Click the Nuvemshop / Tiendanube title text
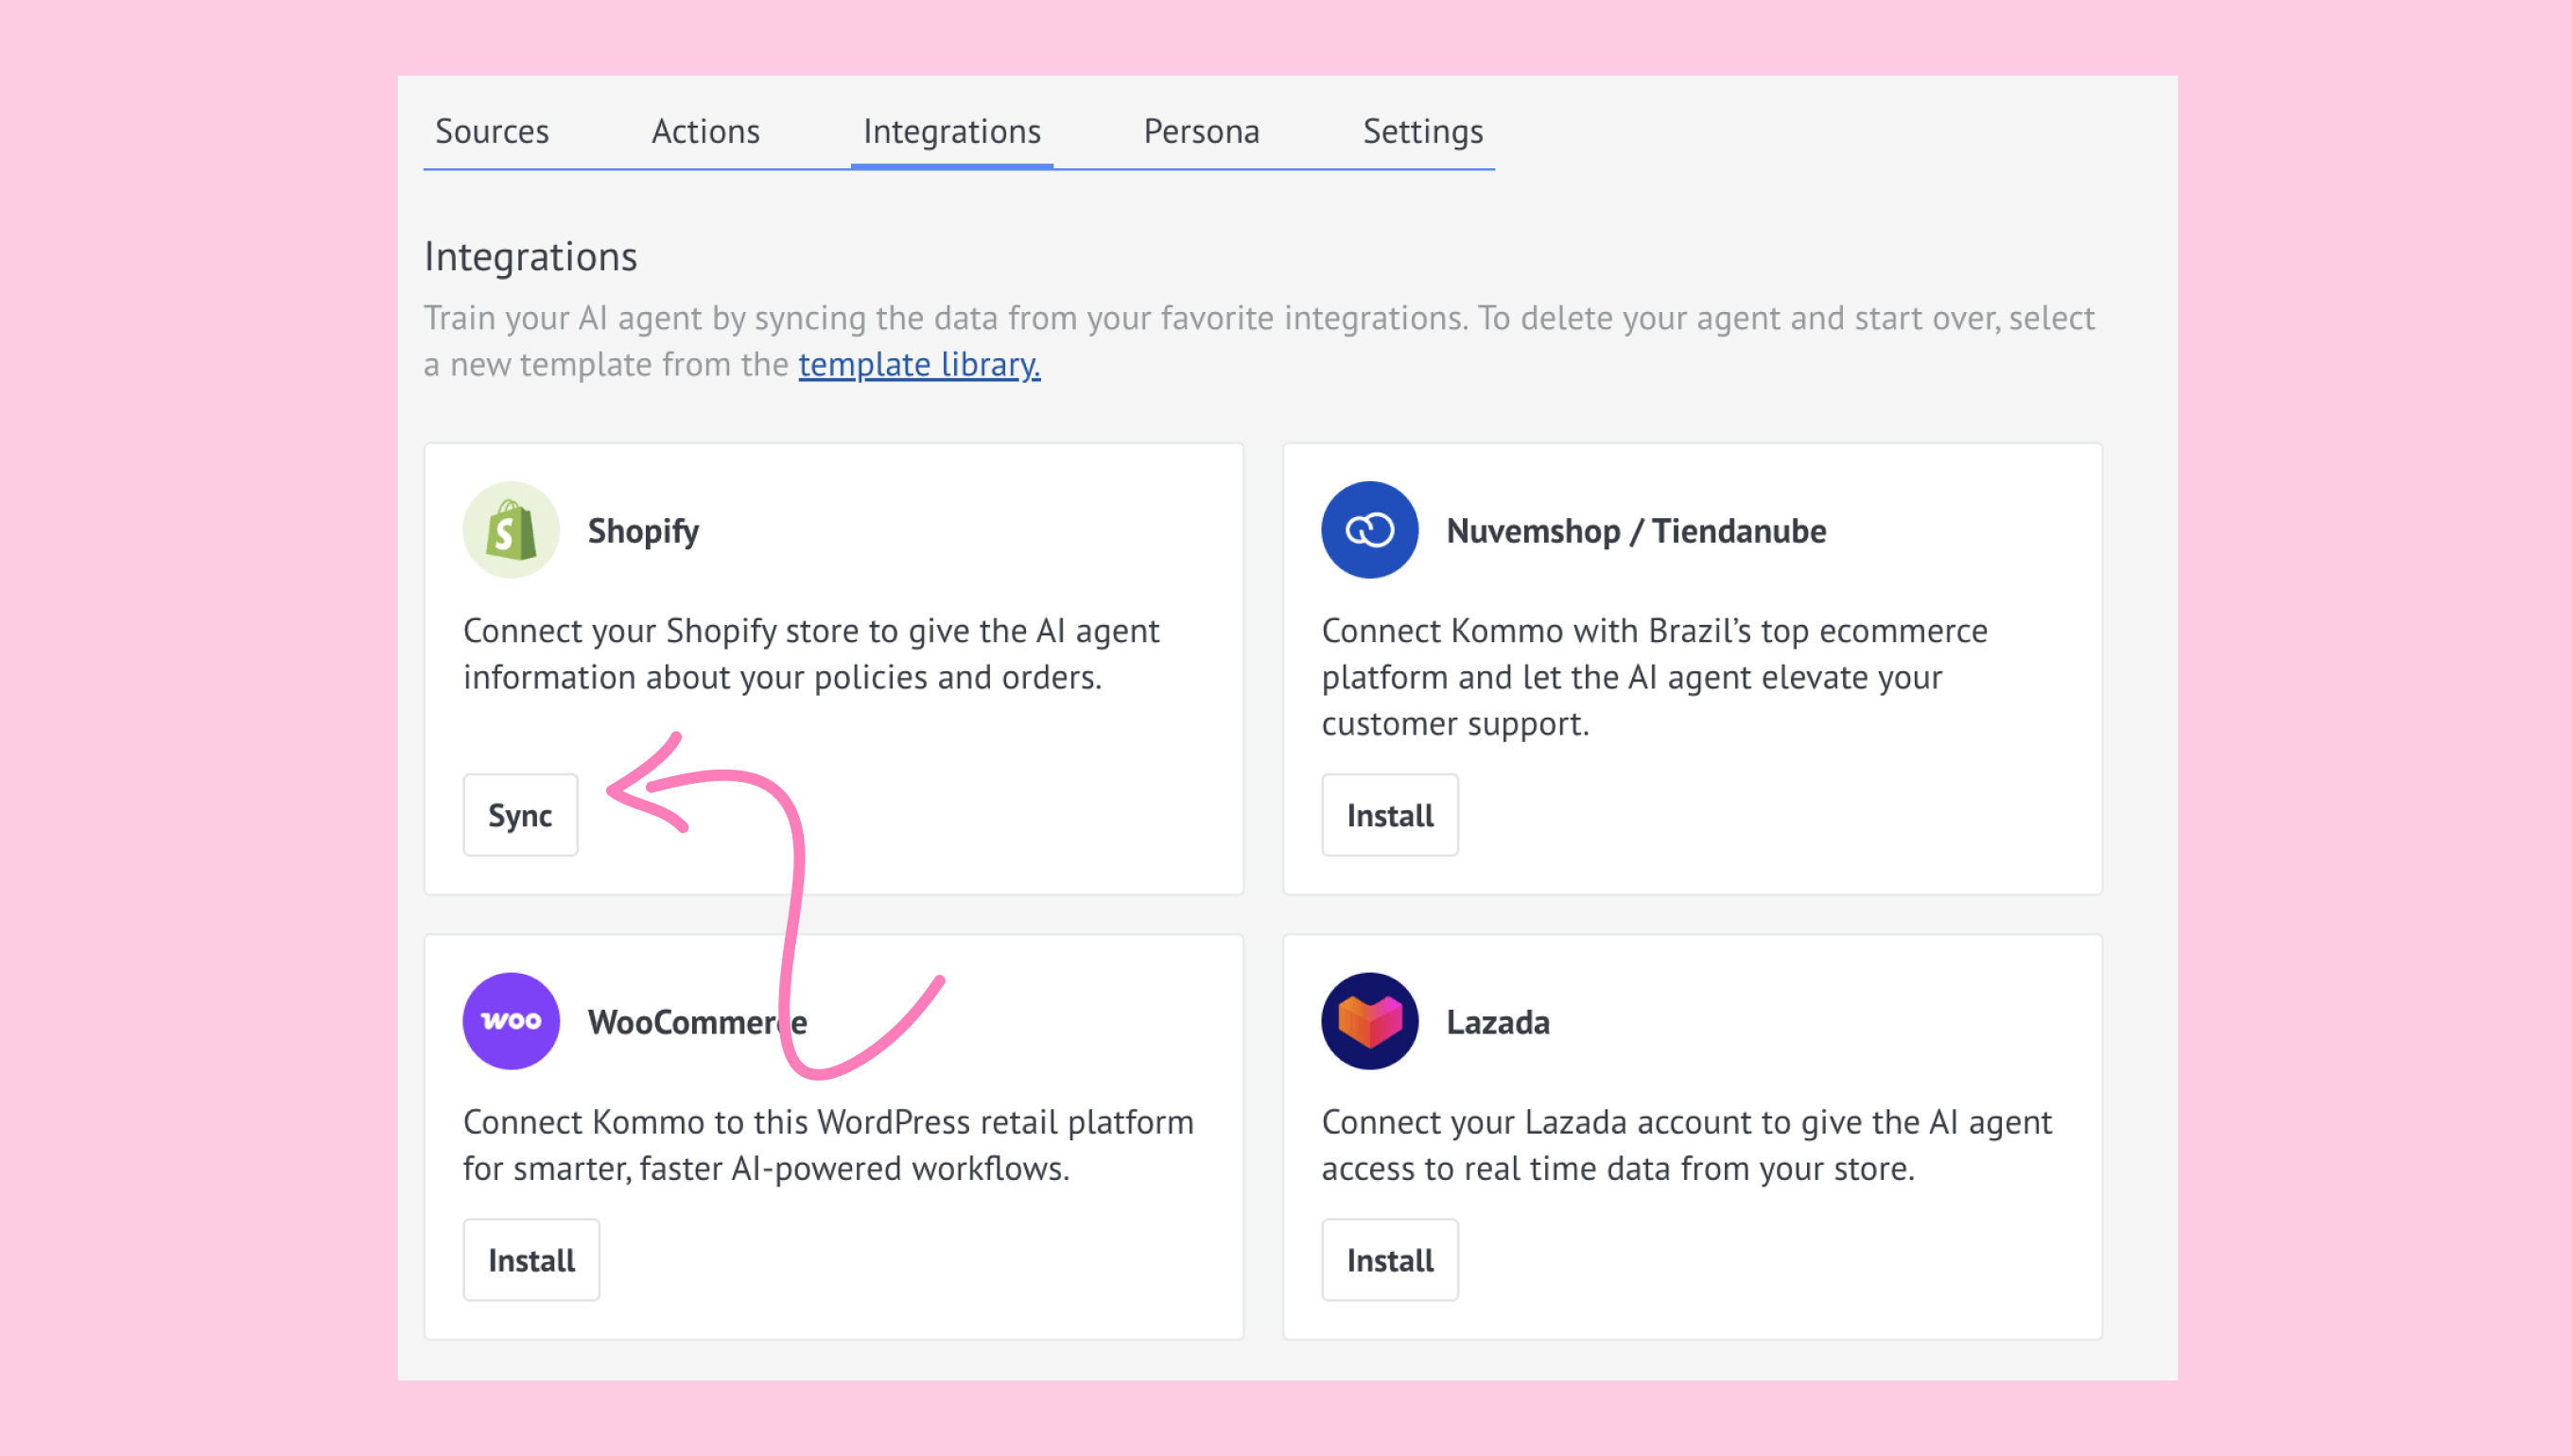The image size is (2572, 1456). pyautogui.click(x=1635, y=531)
